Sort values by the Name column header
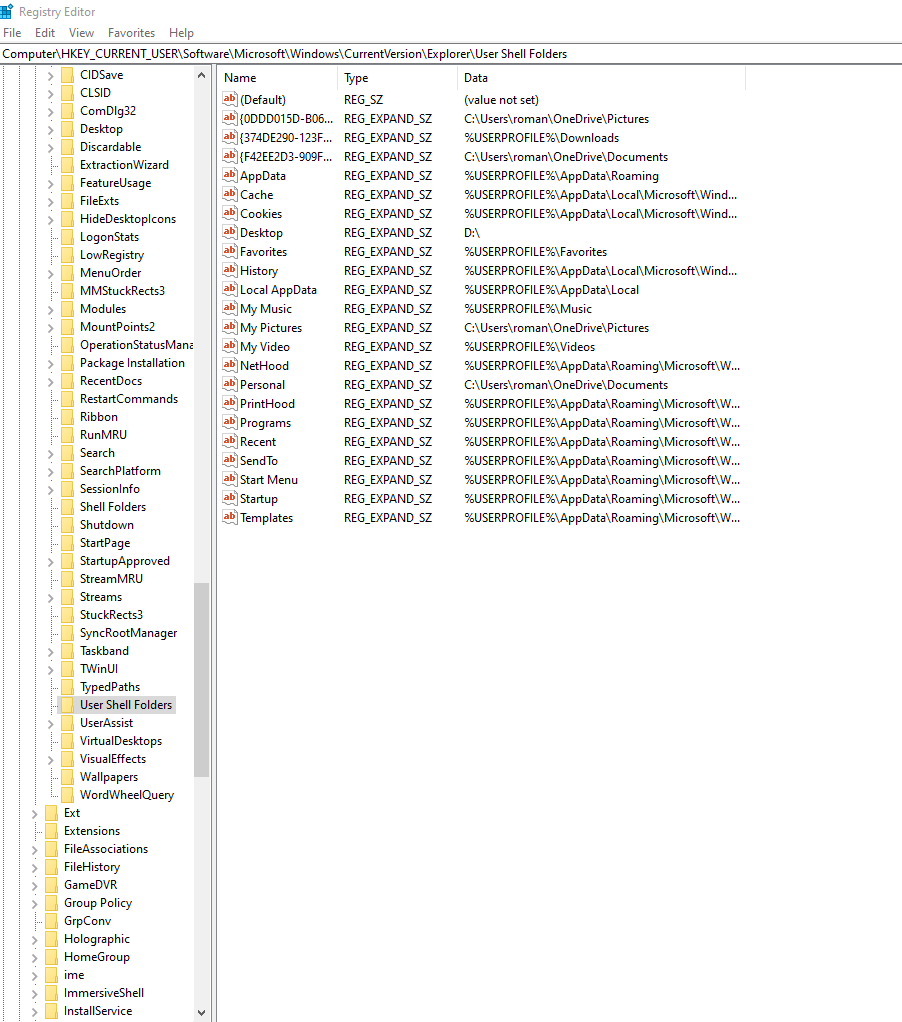Image resolution: width=902 pixels, height=1022 pixels. pyautogui.click(x=278, y=78)
